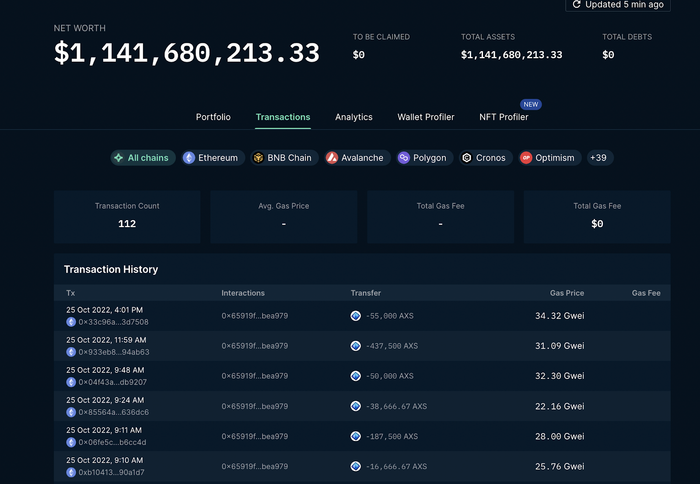The width and height of the screenshot is (700, 484).
Task: Click the Total Assets value
Action: tap(511, 55)
